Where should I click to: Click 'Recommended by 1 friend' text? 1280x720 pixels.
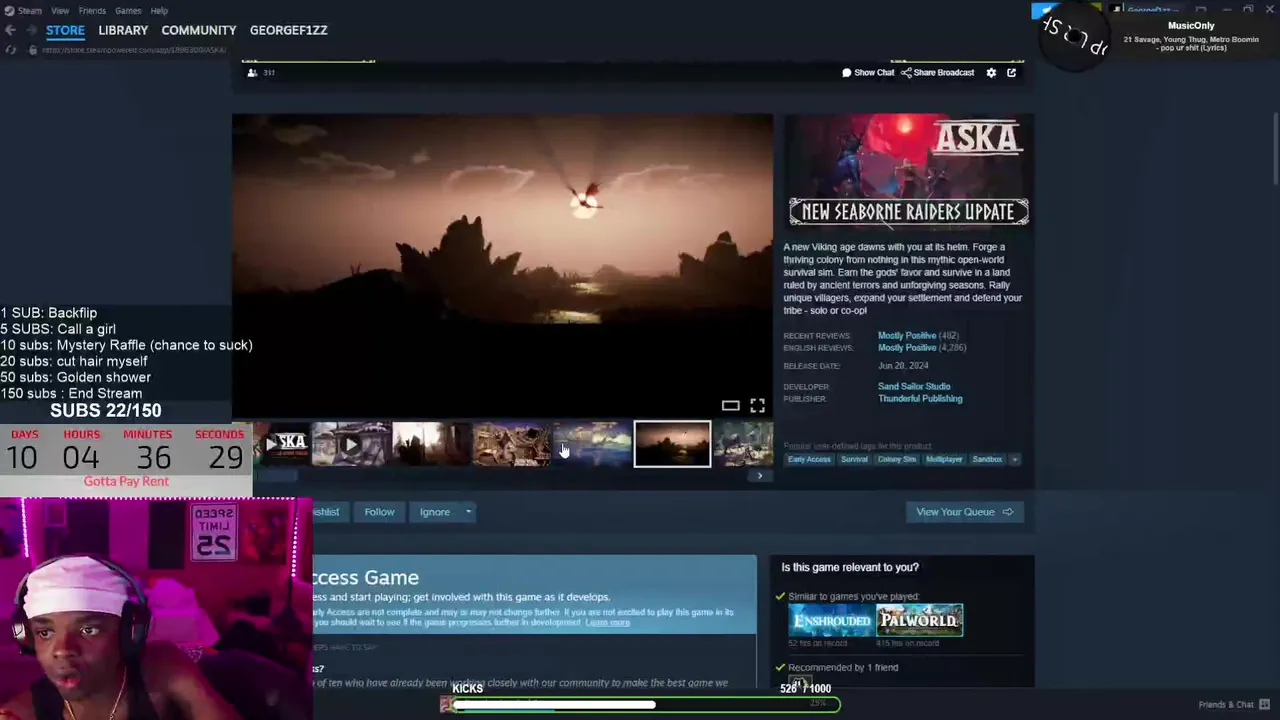[843, 667]
